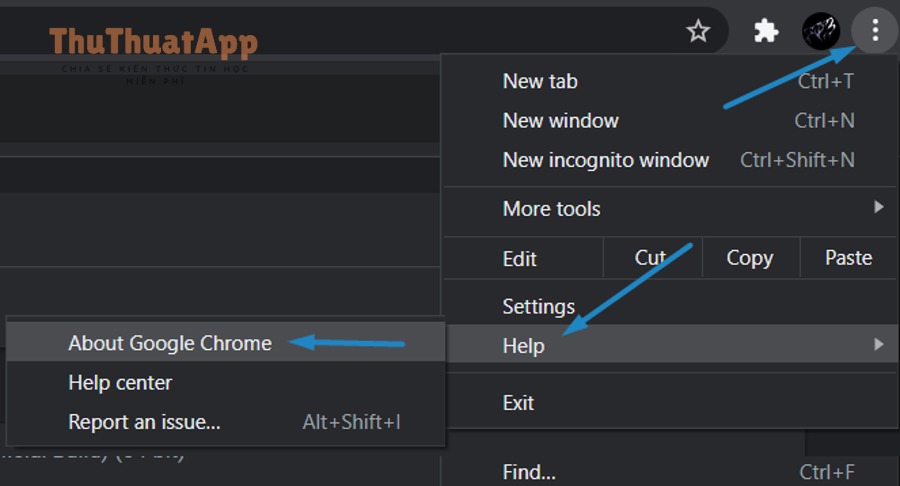
Task: Open the Extensions puzzle icon
Action: [x=766, y=30]
